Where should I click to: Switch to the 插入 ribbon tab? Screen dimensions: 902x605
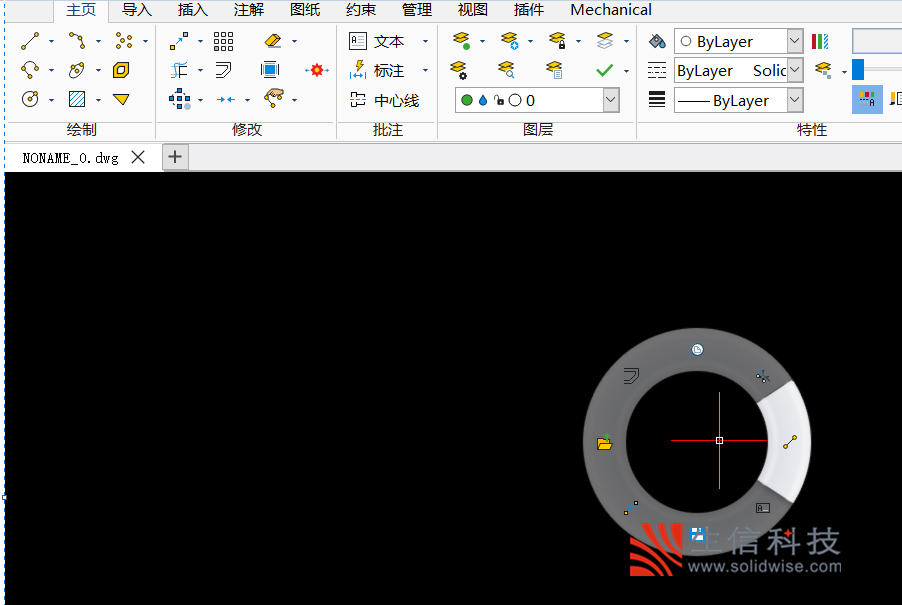(193, 10)
